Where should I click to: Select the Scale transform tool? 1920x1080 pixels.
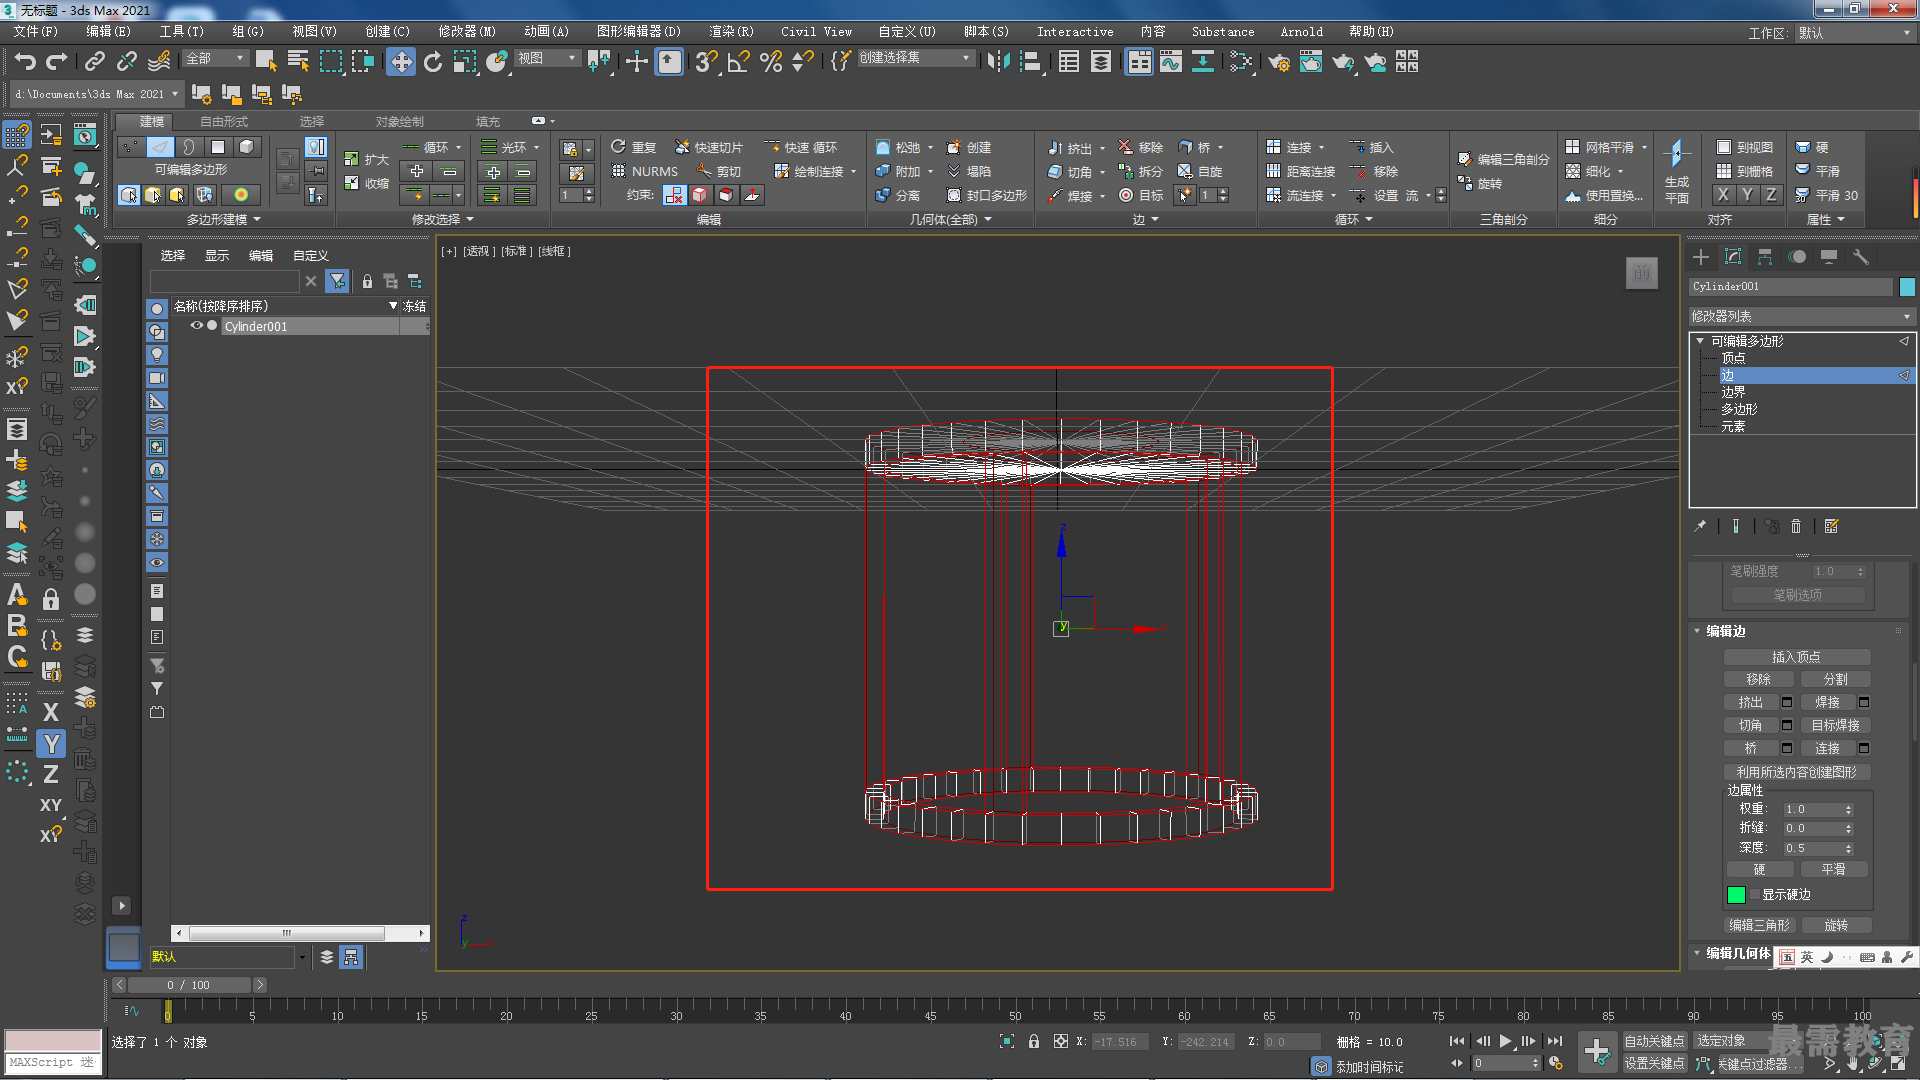pos(465,62)
